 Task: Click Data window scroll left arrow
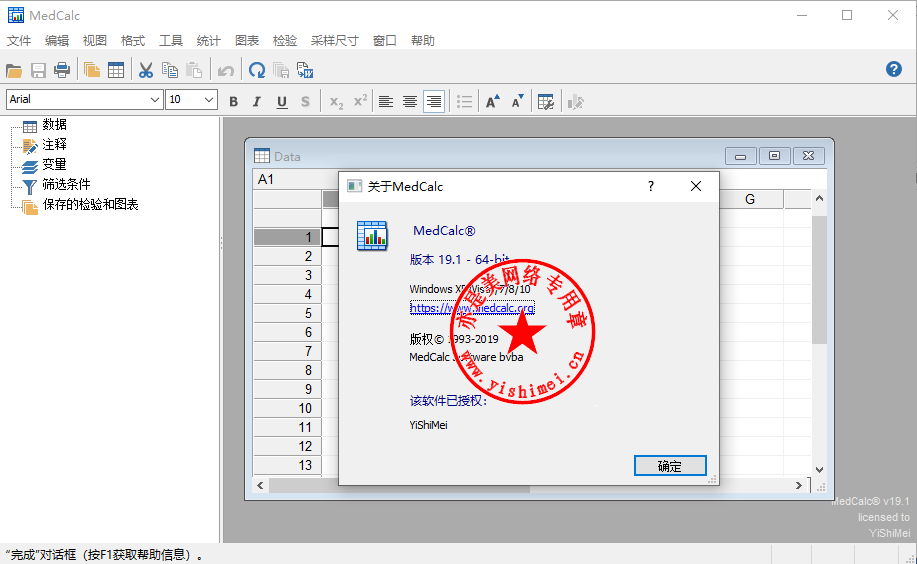[x=260, y=486]
